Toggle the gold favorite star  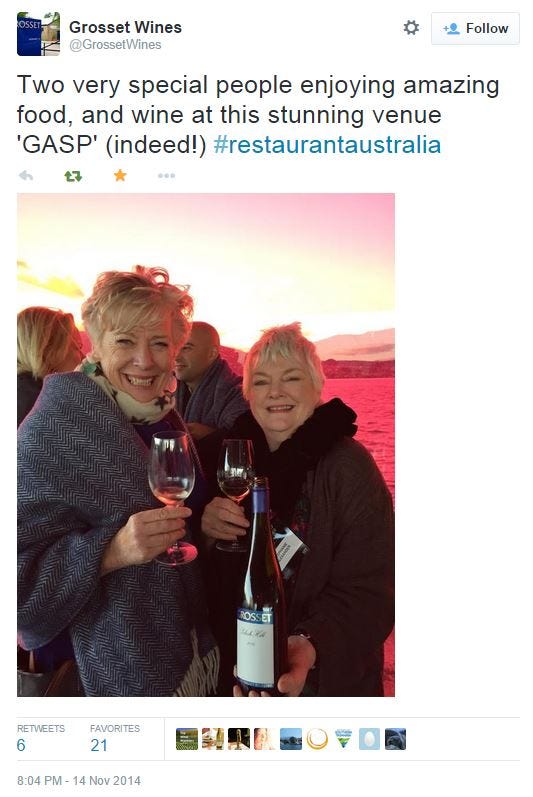click(120, 175)
